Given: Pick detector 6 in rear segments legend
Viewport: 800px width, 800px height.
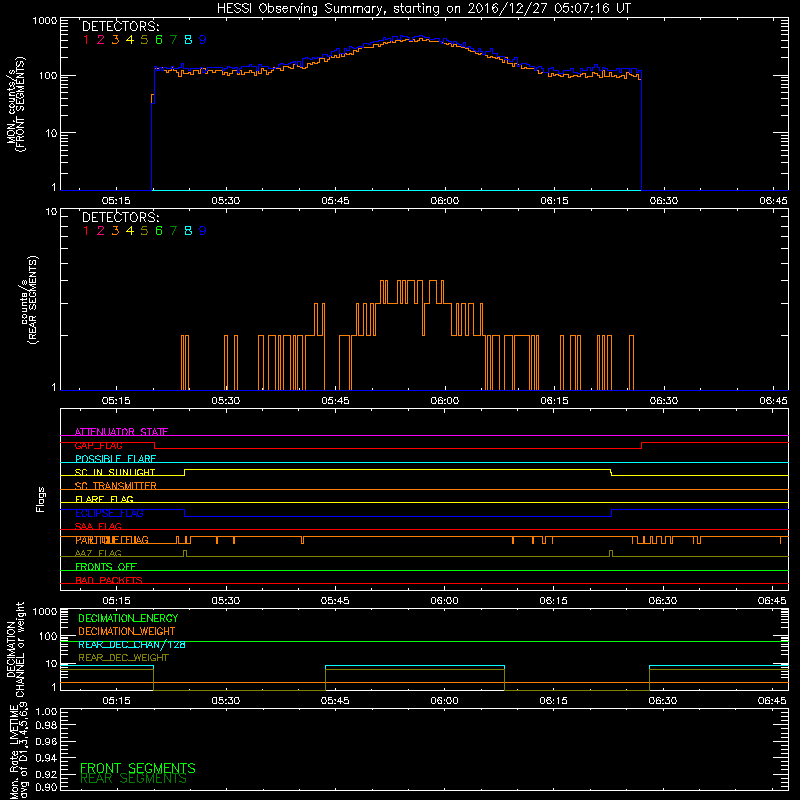Looking at the screenshot, I should point(159,231).
